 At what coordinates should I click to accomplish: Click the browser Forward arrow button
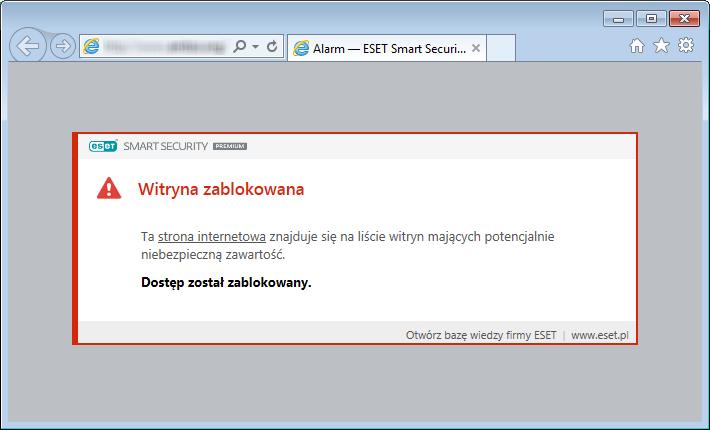tap(62, 46)
